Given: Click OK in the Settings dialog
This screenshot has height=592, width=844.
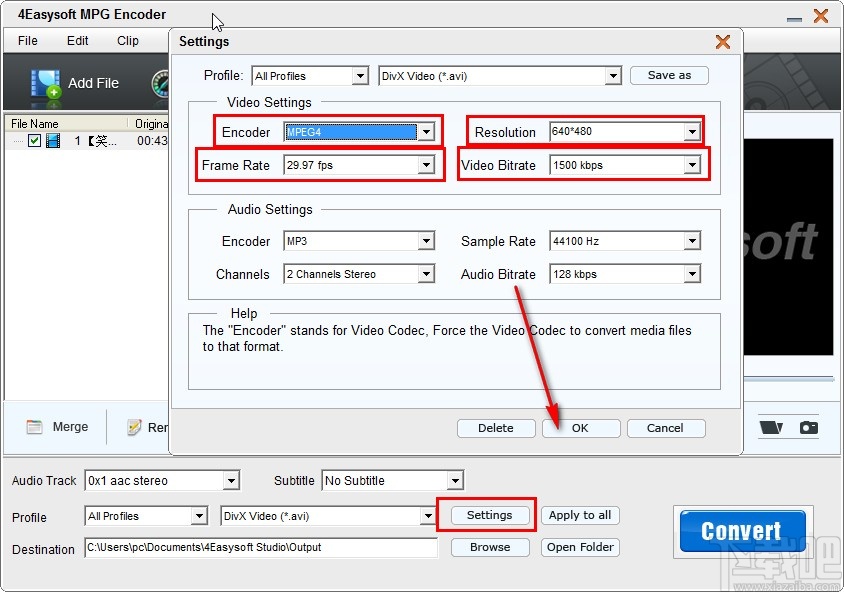Looking at the screenshot, I should pos(580,428).
